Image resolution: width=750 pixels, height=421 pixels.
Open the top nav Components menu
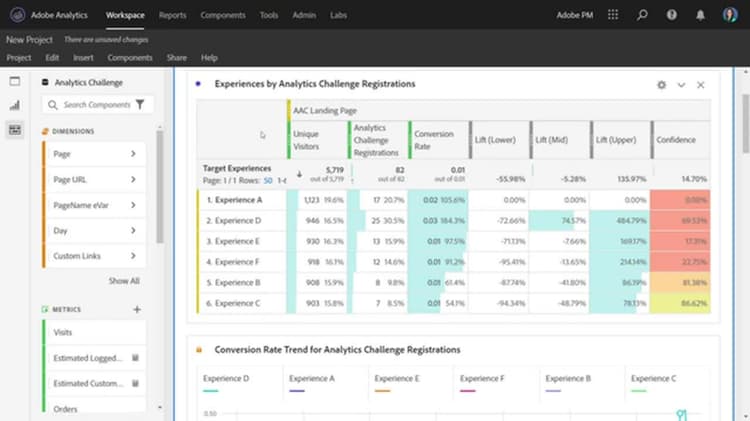click(223, 15)
